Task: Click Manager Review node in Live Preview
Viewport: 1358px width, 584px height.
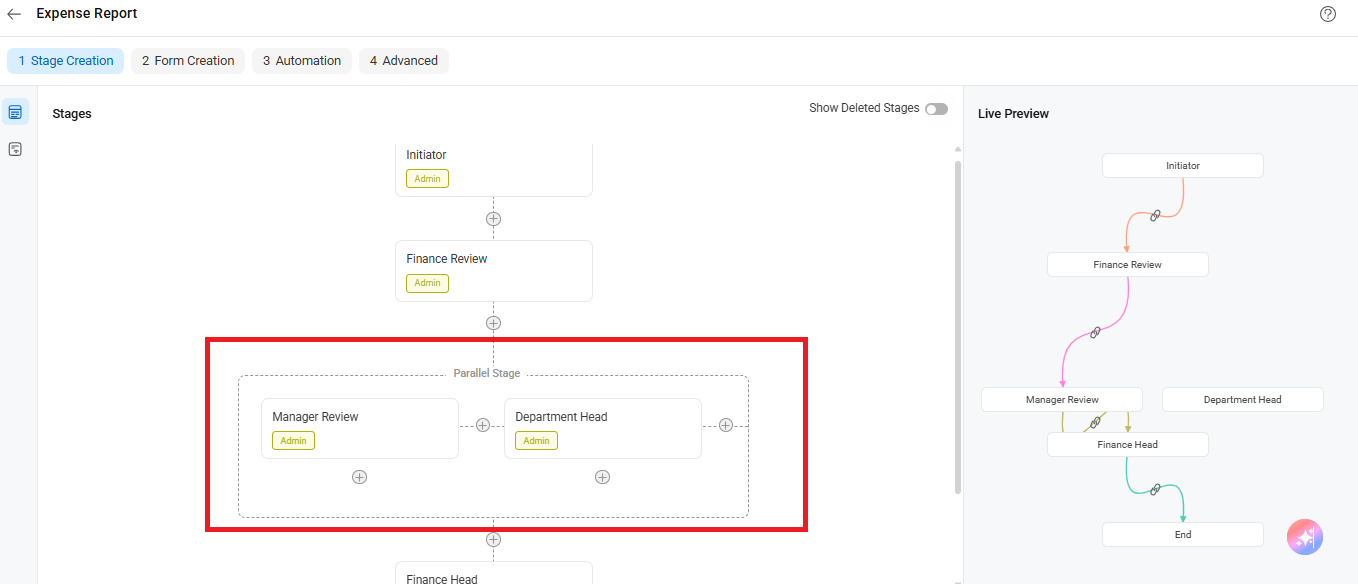Action: point(1062,400)
